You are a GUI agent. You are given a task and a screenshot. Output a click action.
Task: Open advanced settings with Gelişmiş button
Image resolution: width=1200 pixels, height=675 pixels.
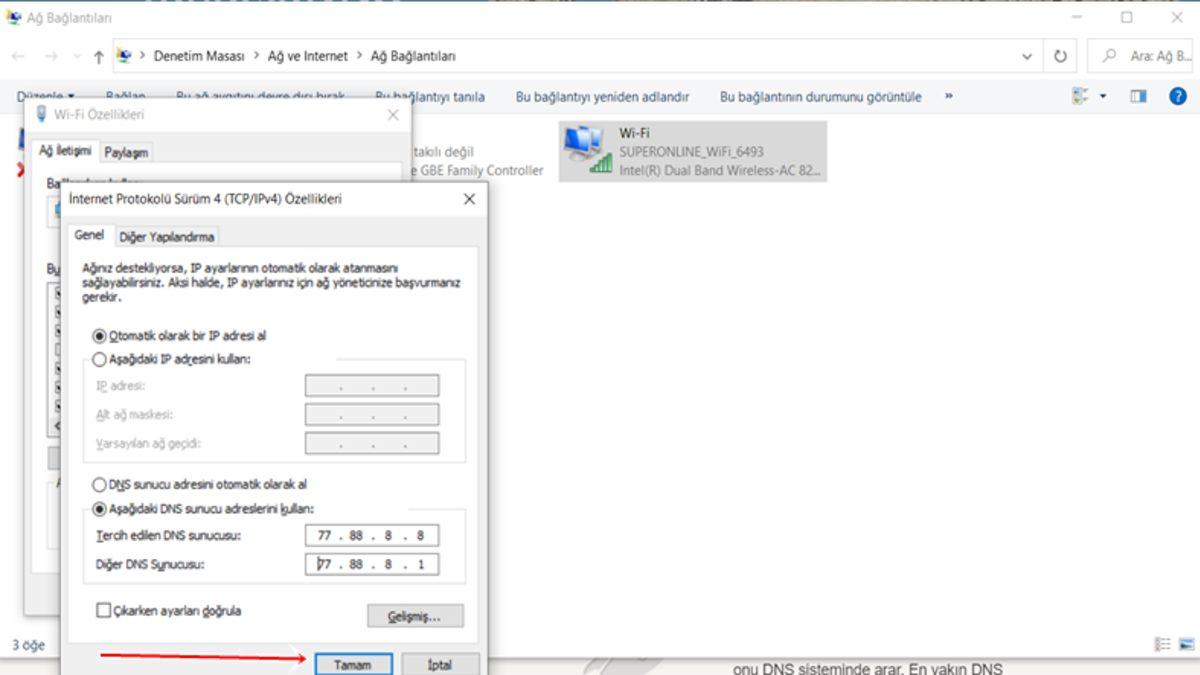415,616
